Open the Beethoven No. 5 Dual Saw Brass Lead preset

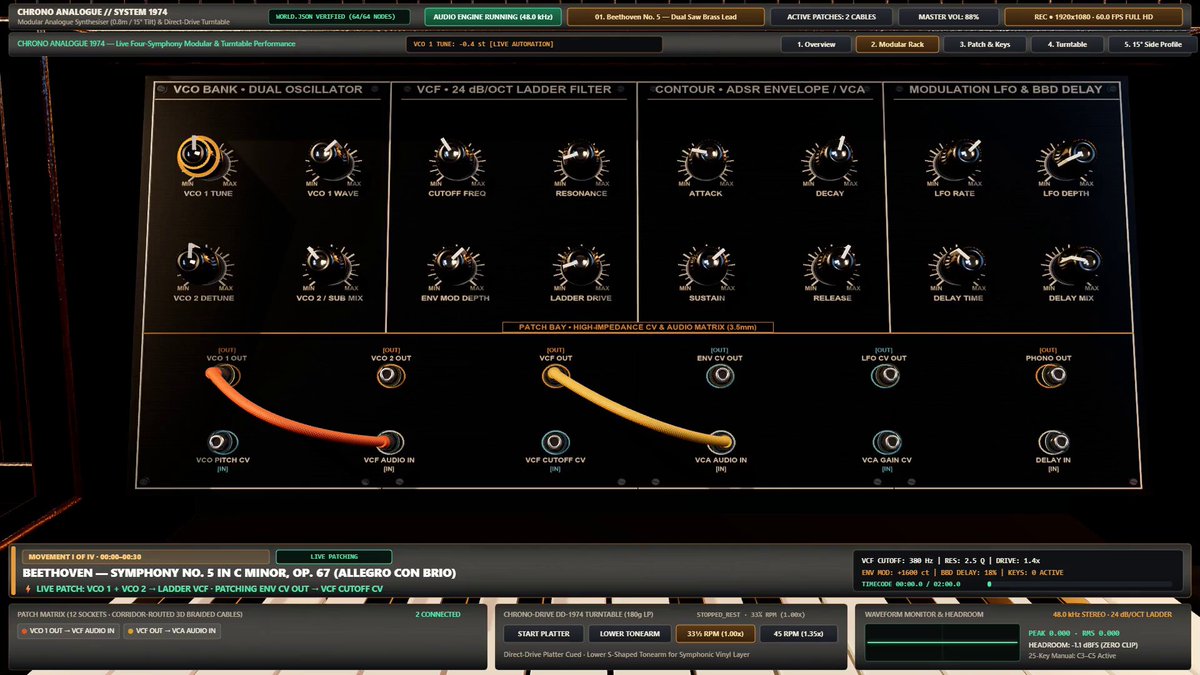pos(666,17)
